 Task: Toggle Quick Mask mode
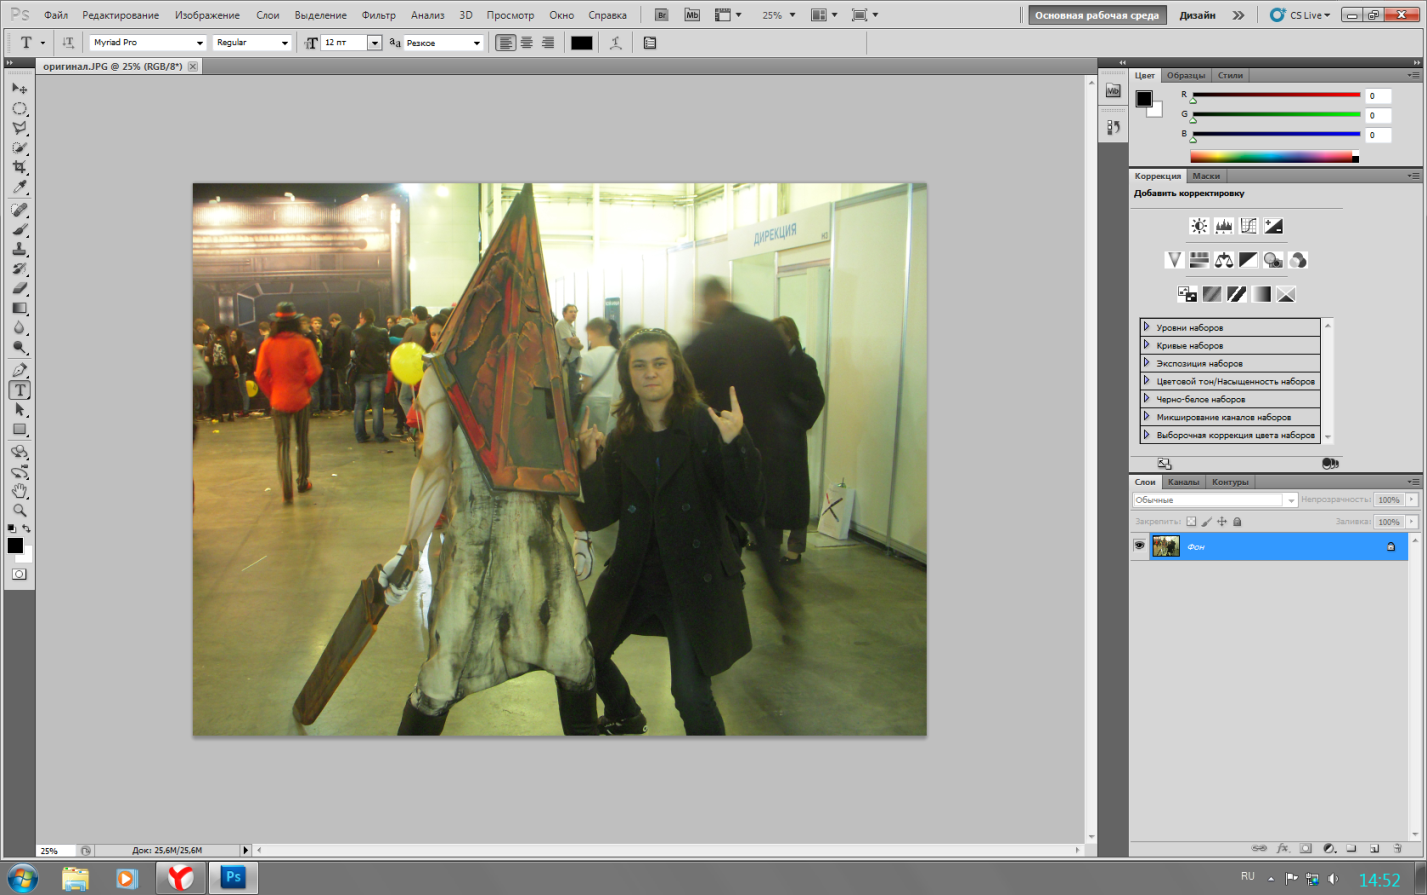point(19,574)
